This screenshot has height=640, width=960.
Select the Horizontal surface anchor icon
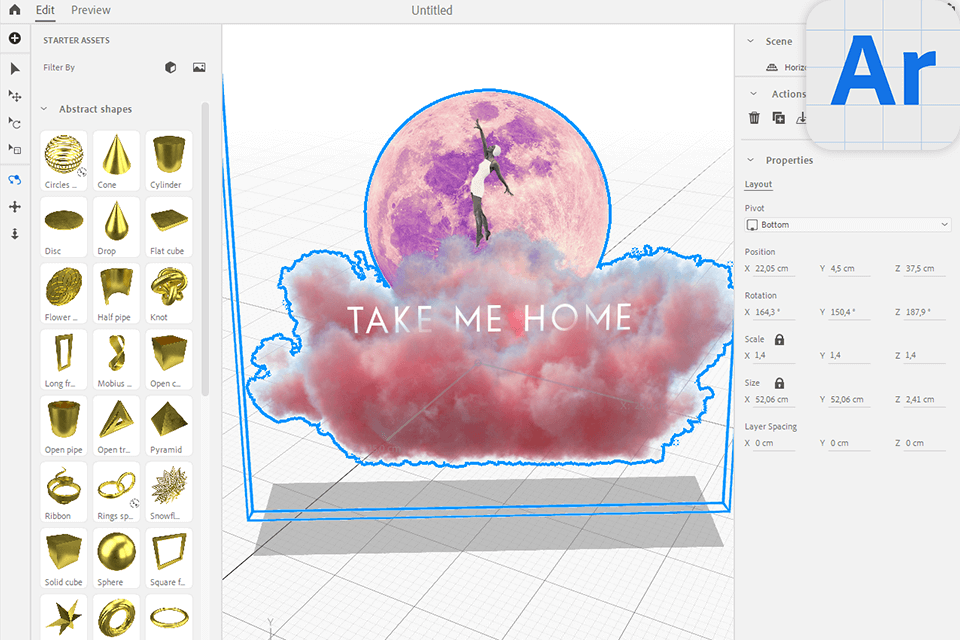click(x=772, y=67)
